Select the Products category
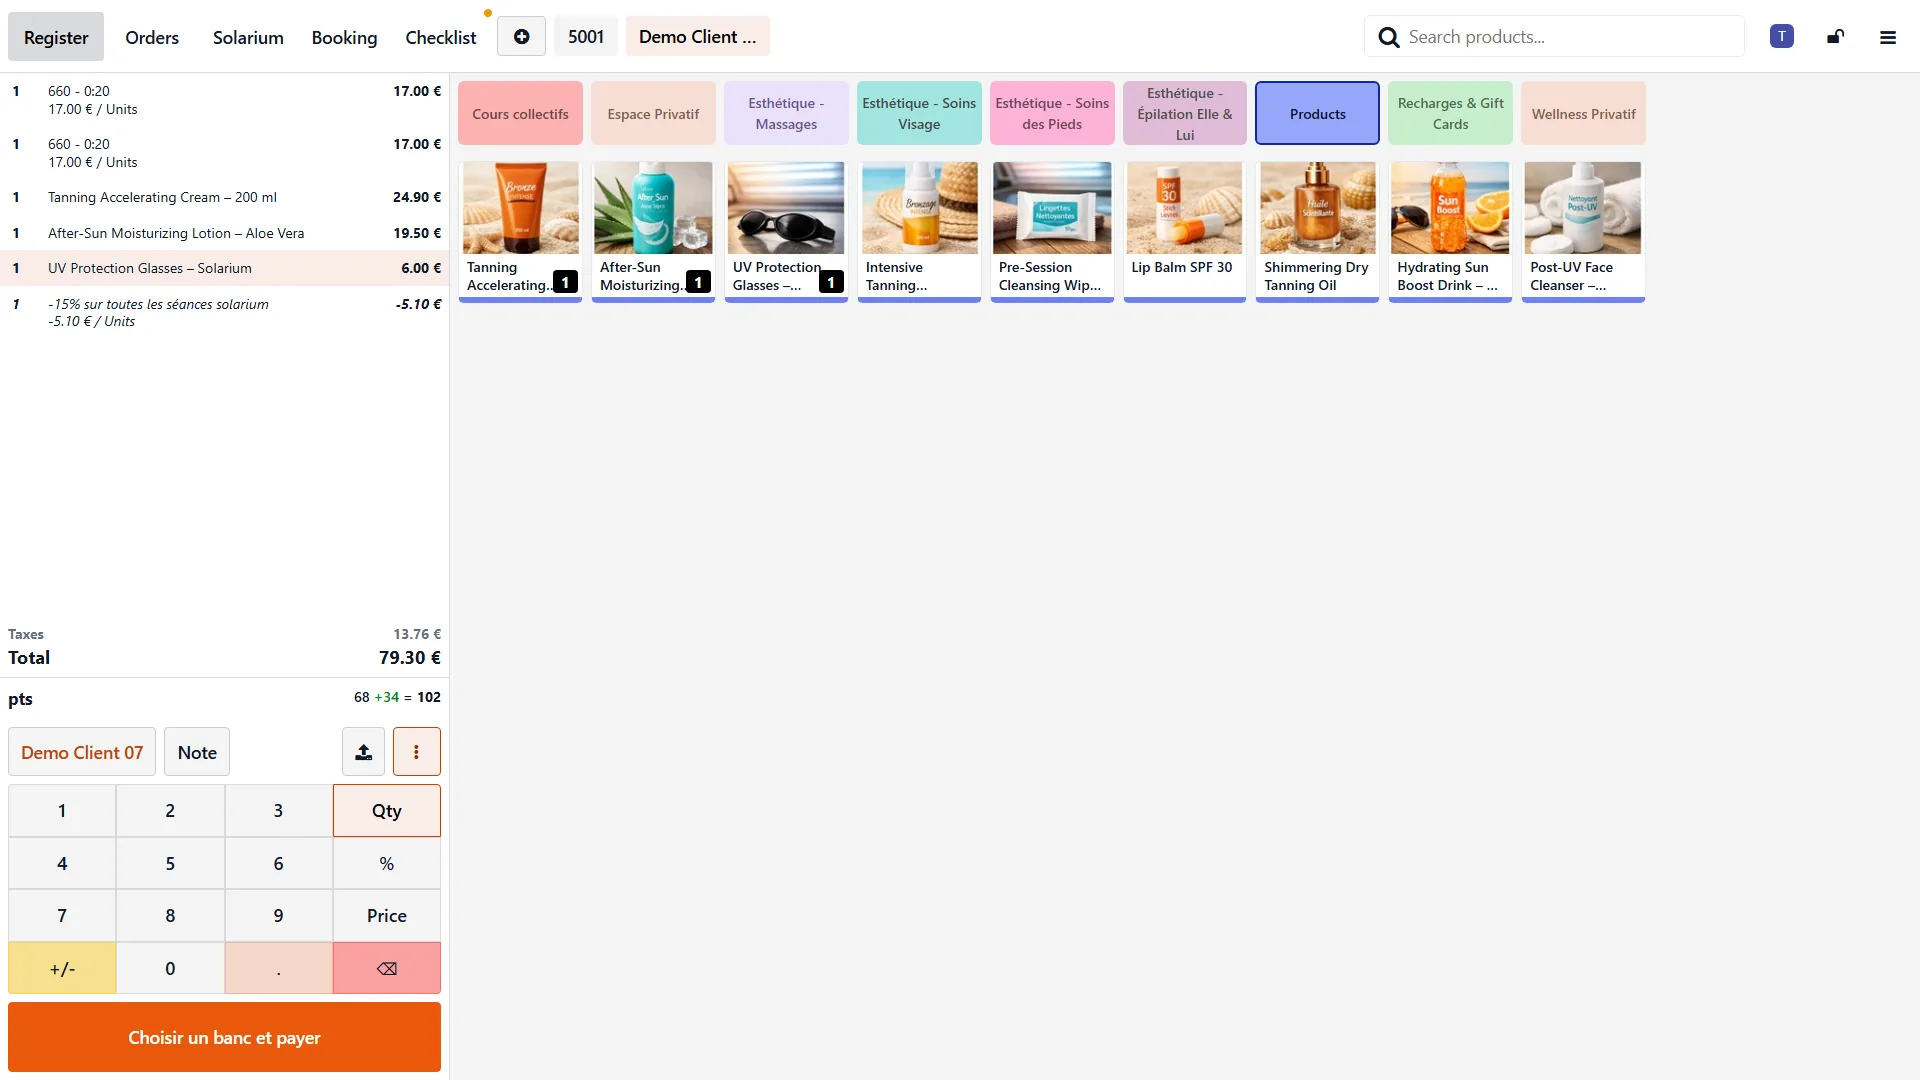1920x1080 pixels. pos(1317,114)
